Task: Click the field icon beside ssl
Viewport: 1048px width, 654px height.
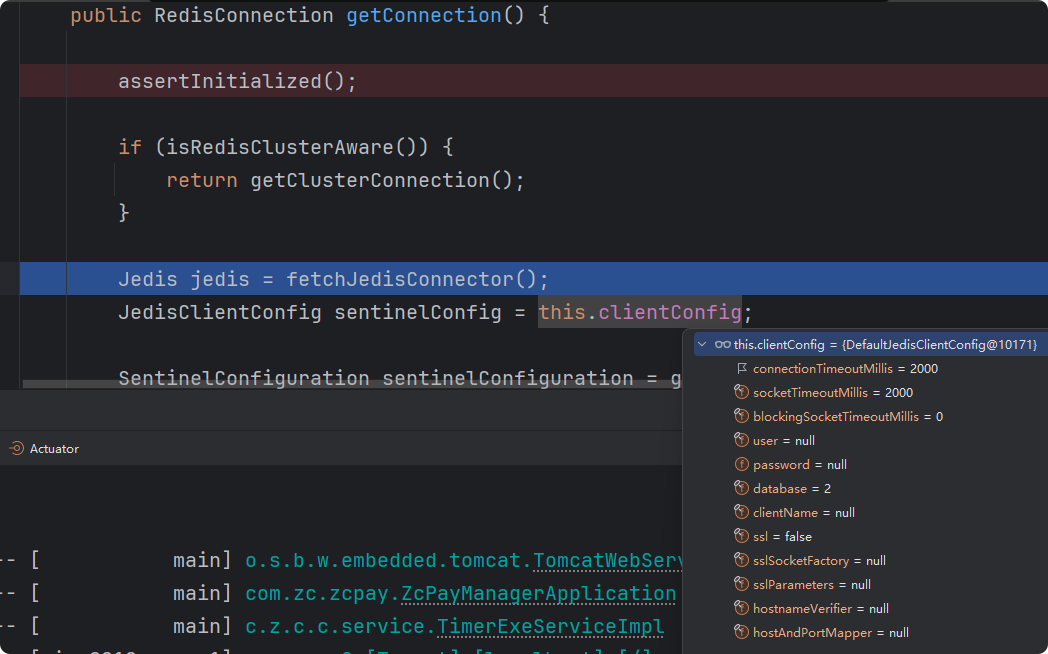Action: click(741, 536)
